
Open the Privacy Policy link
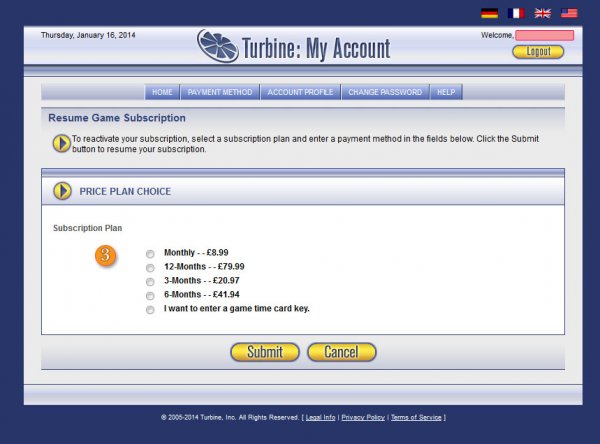click(363, 418)
